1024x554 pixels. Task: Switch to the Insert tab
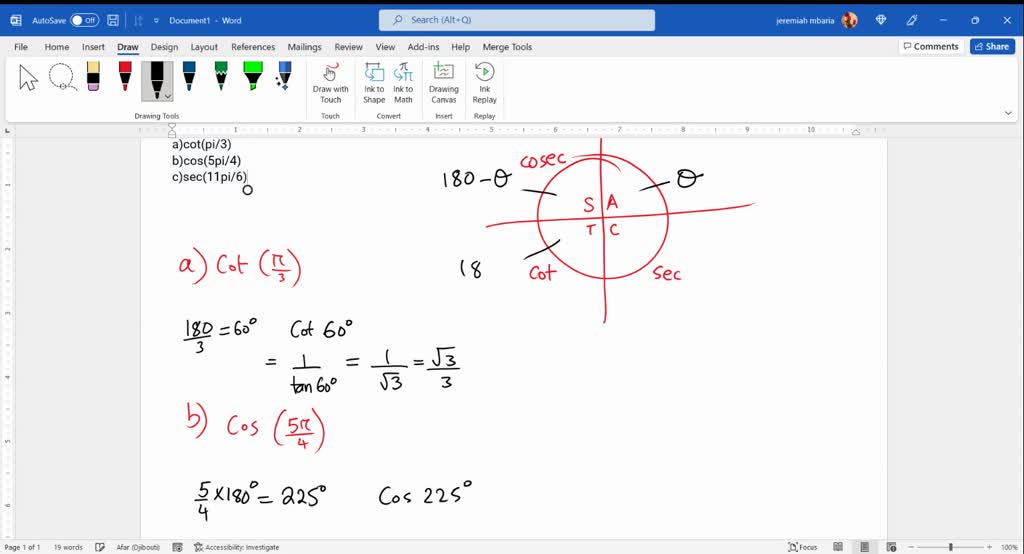[x=93, y=47]
